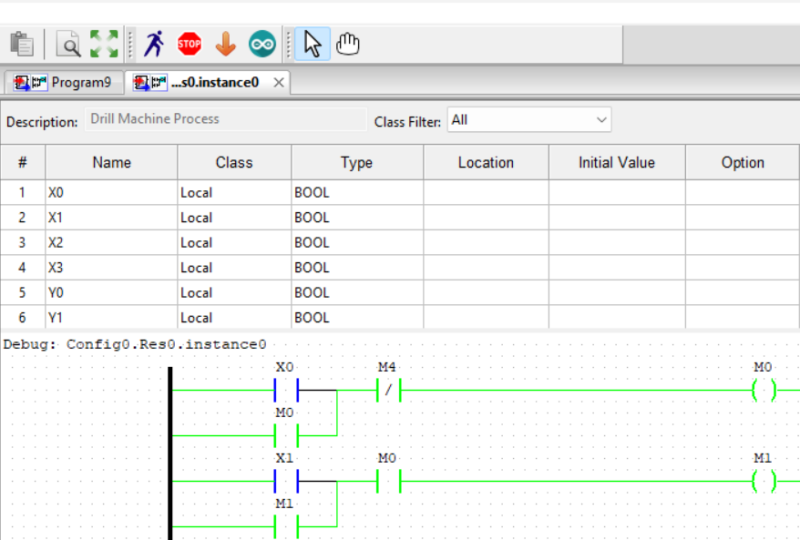This screenshot has height=540, width=800.
Task: Start PLC simulation with running man icon
Action: click(x=154, y=44)
